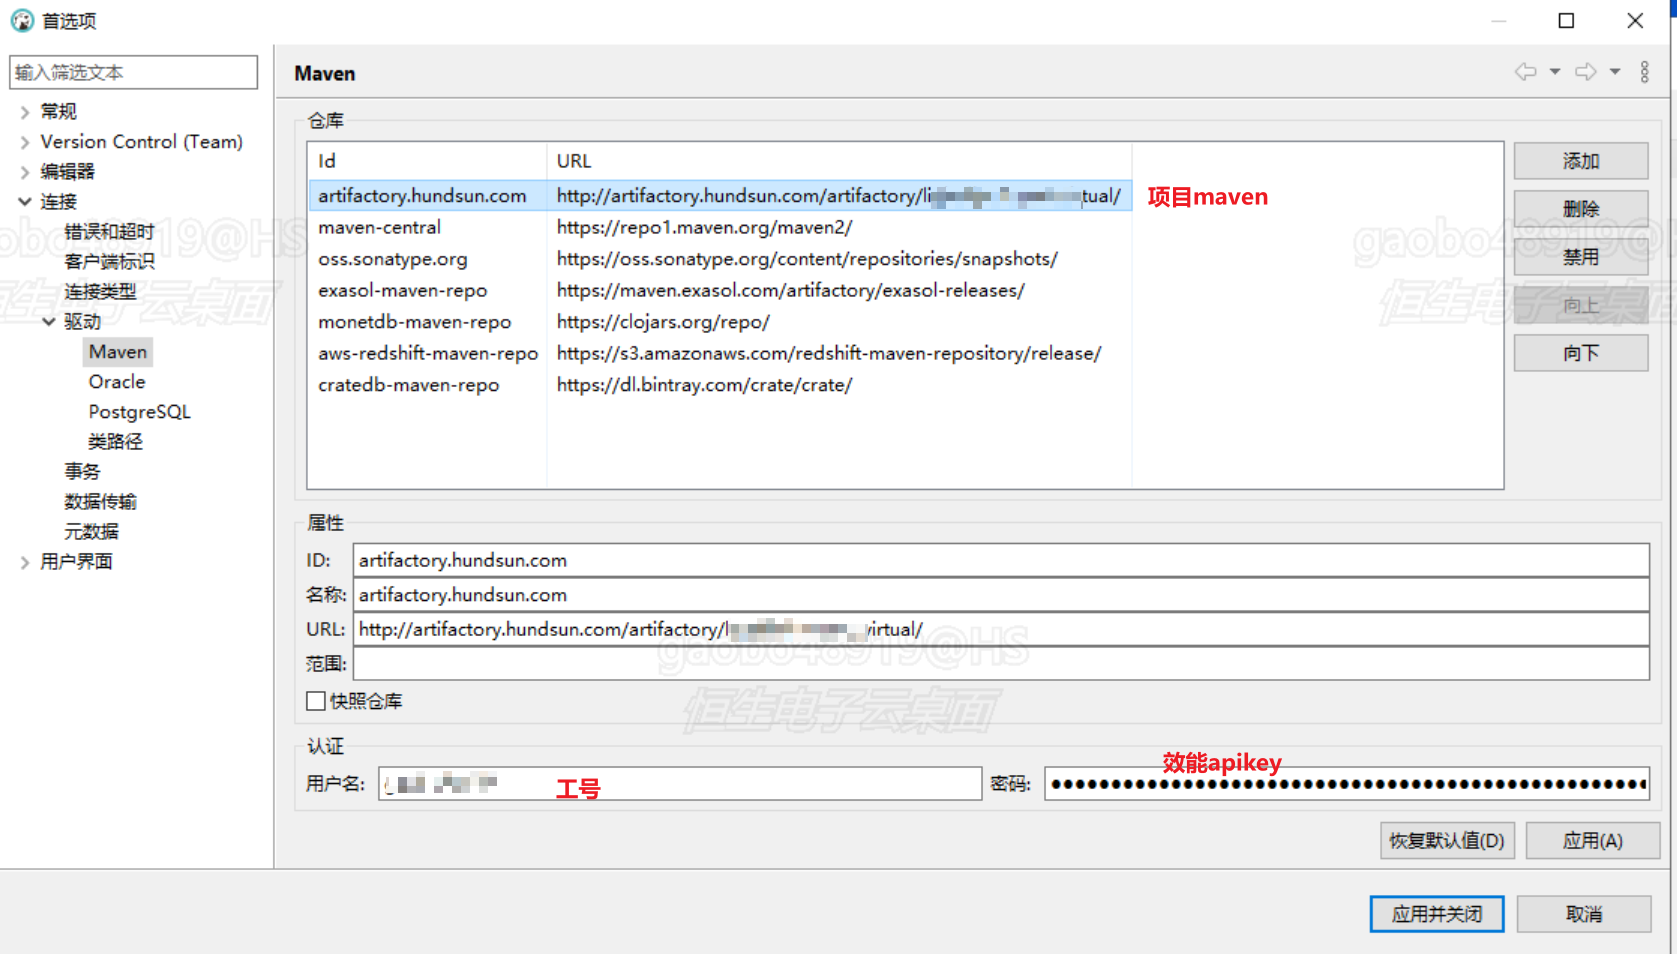Click 恢复默认值(D) button
This screenshot has width=1677, height=954.
tap(1447, 841)
